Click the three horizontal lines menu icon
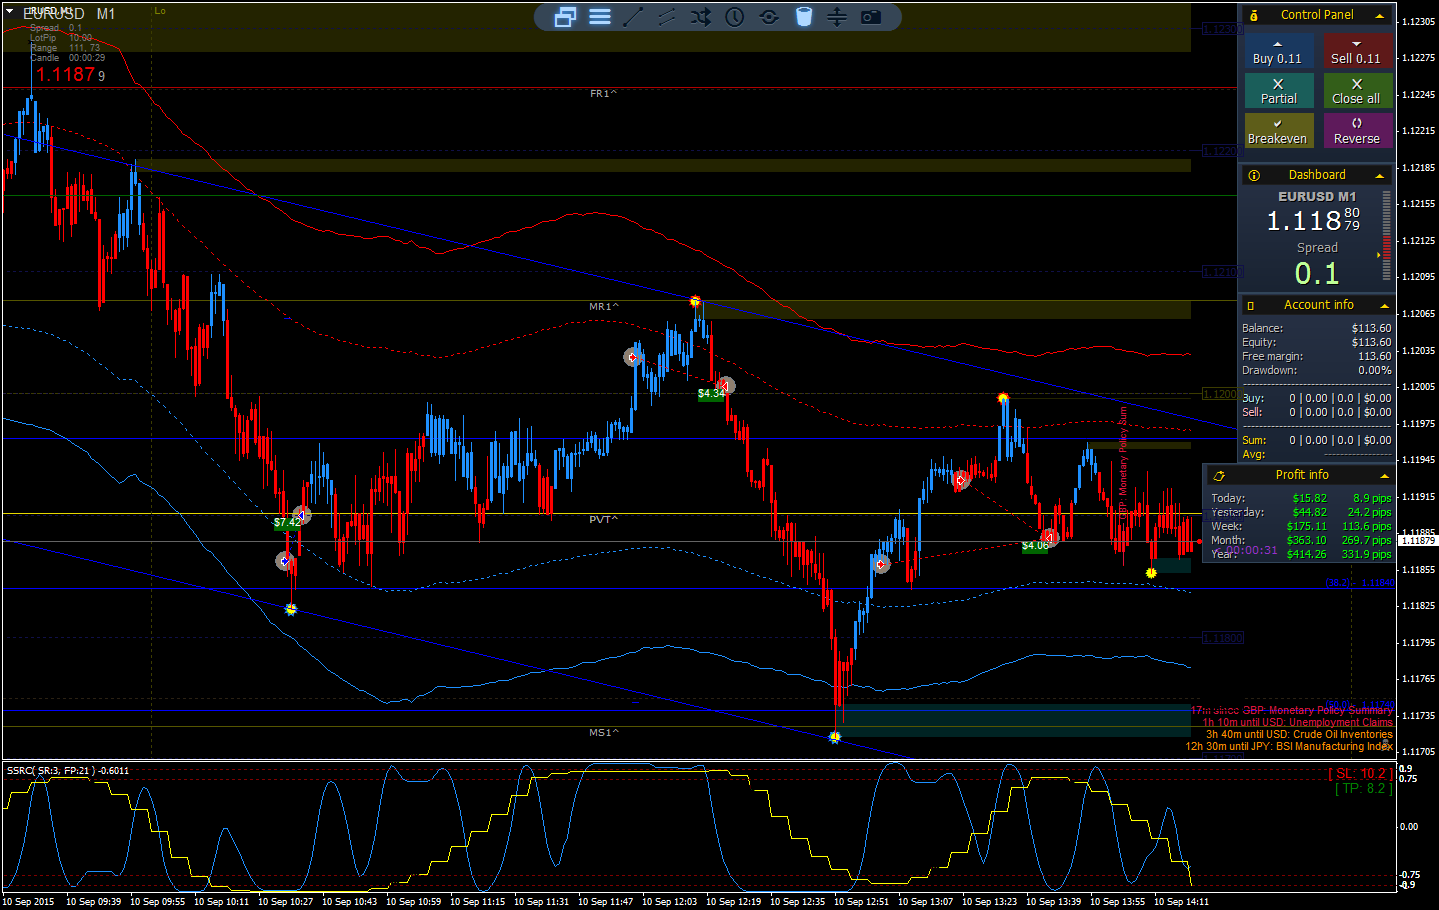 (600, 17)
